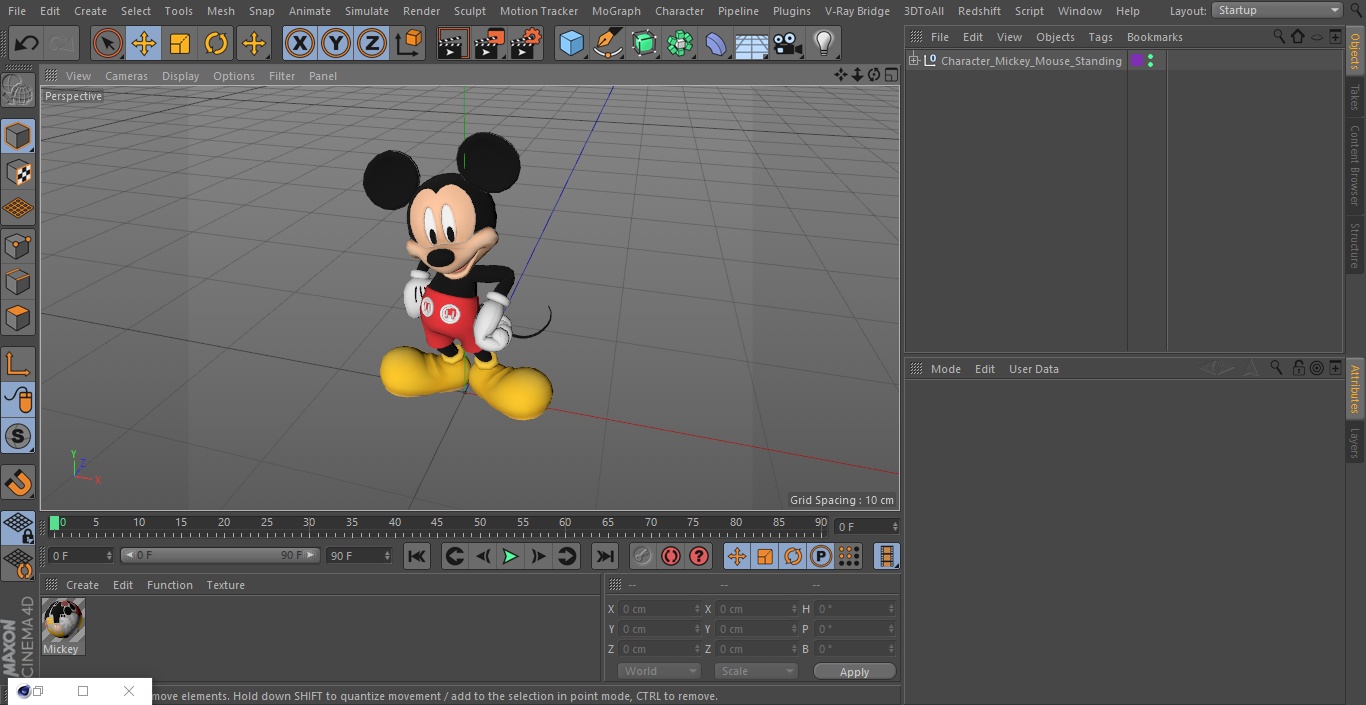Switch to Polygons mode
Viewport: 1366px width, 705px height.
point(18,318)
